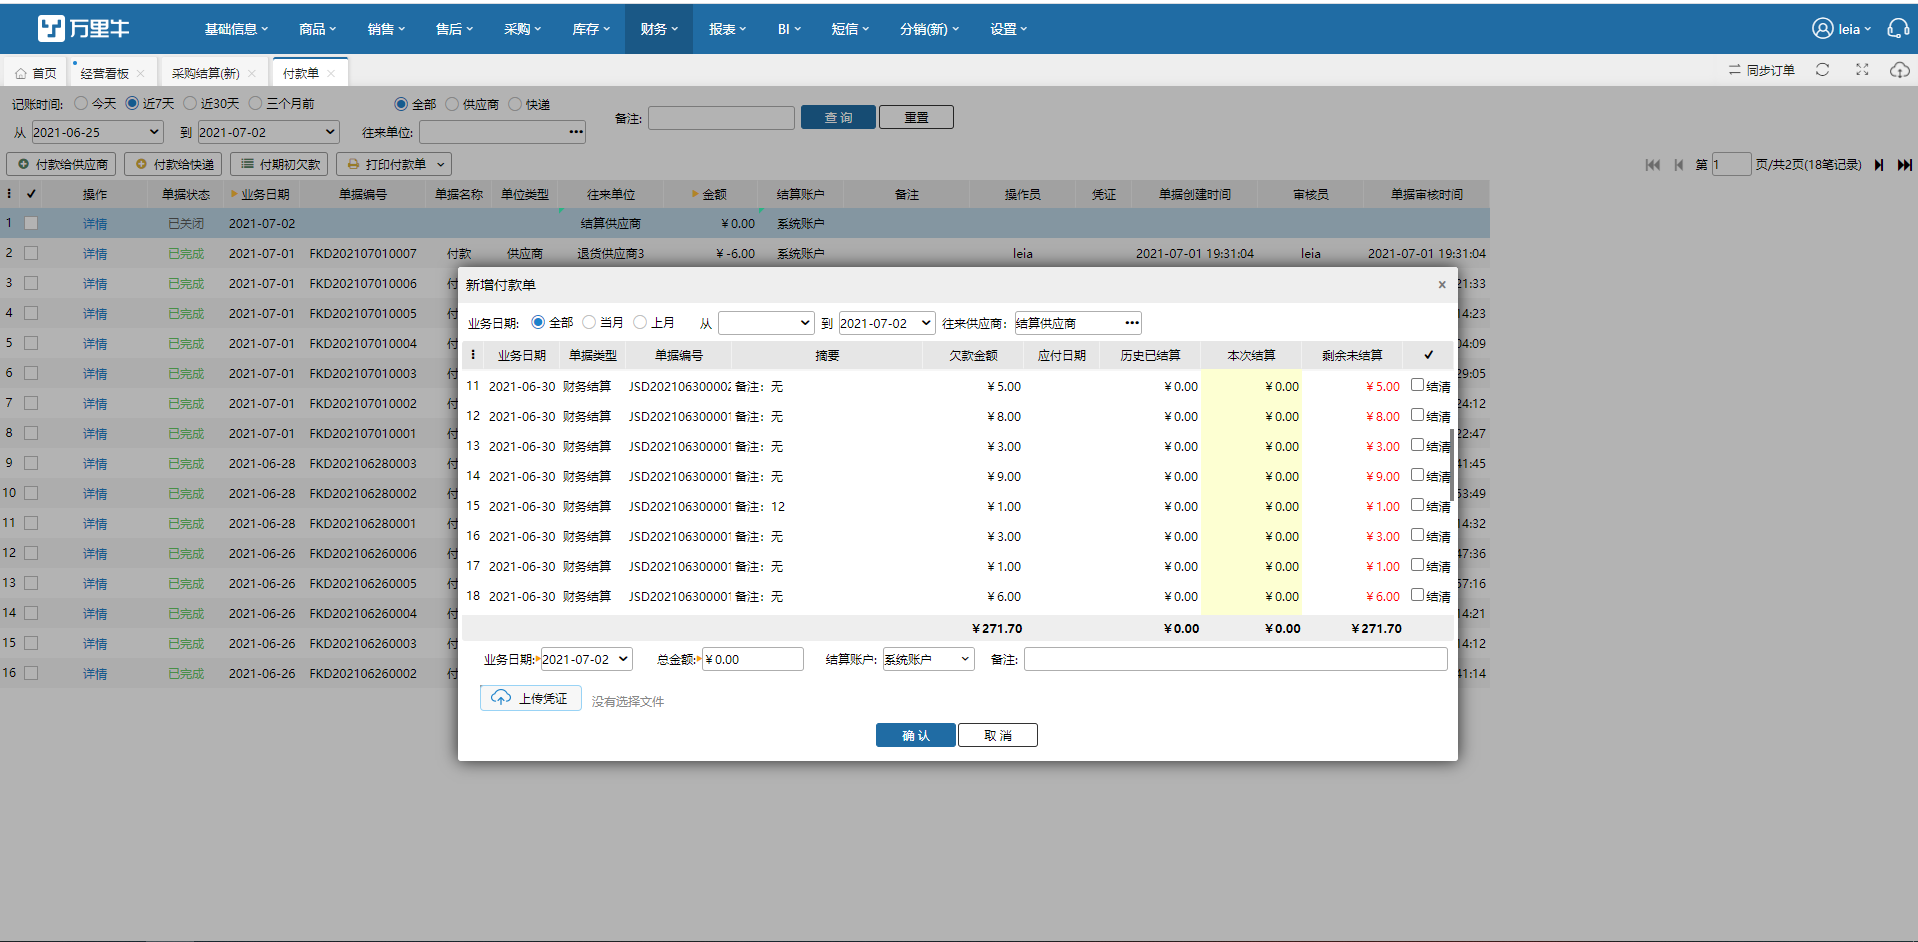The width and height of the screenshot is (1918, 942).
Task: Select the 今天 radio button
Action: pos(81,103)
